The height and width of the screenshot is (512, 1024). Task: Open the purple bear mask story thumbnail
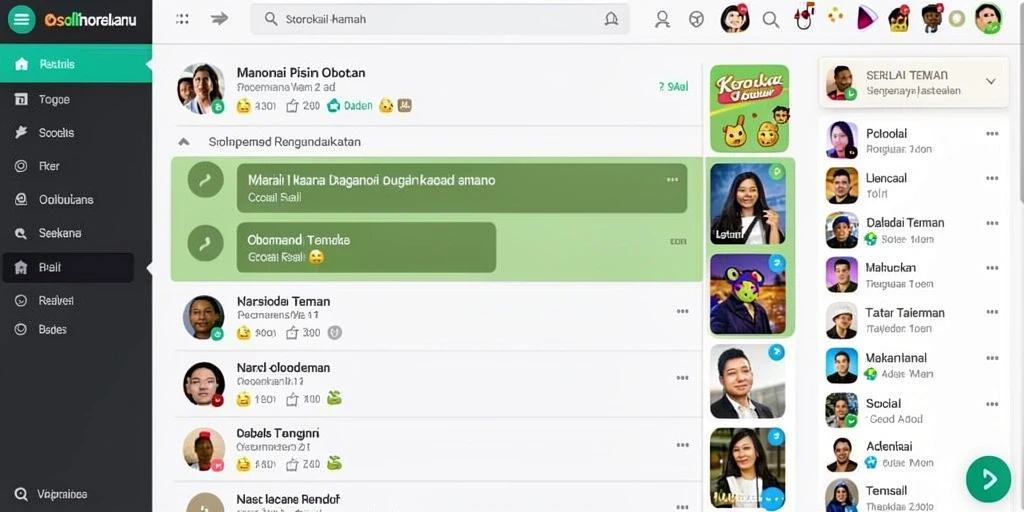[748, 294]
